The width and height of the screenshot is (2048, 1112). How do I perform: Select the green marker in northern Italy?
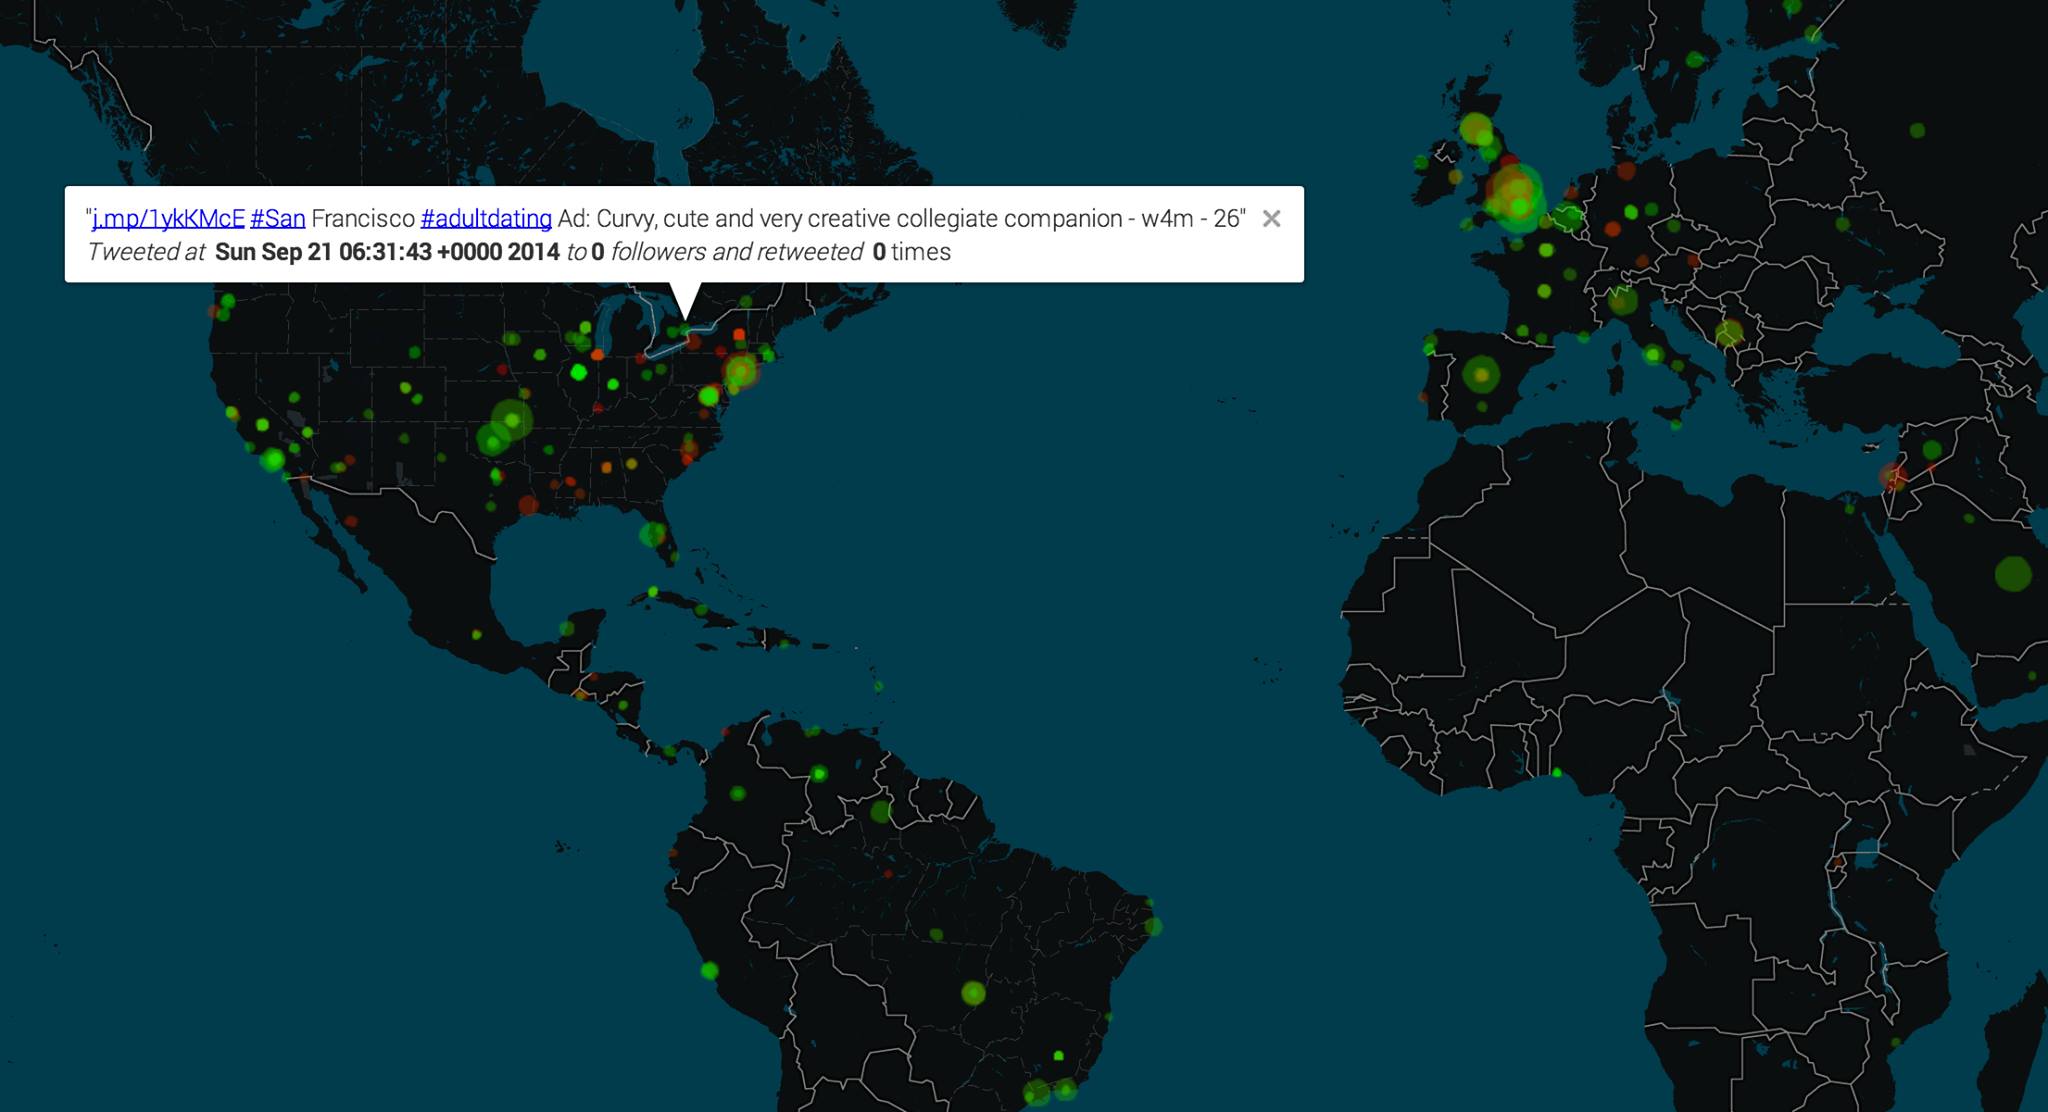coord(1622,299)
